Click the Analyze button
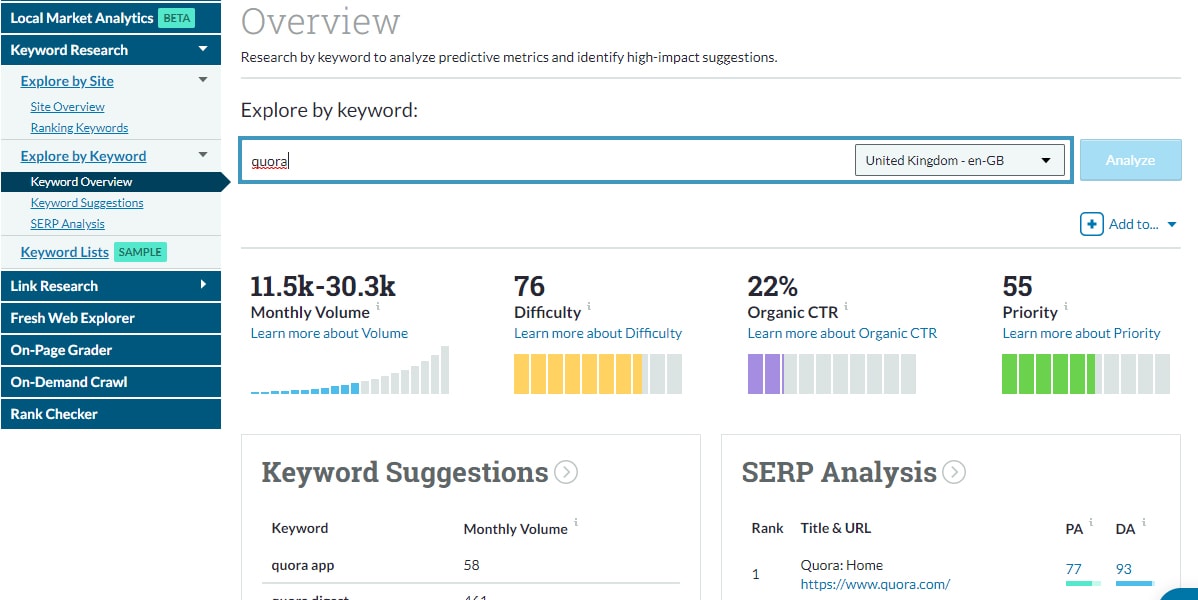This screenshot has width=1198, height=600. (1130, 160)
